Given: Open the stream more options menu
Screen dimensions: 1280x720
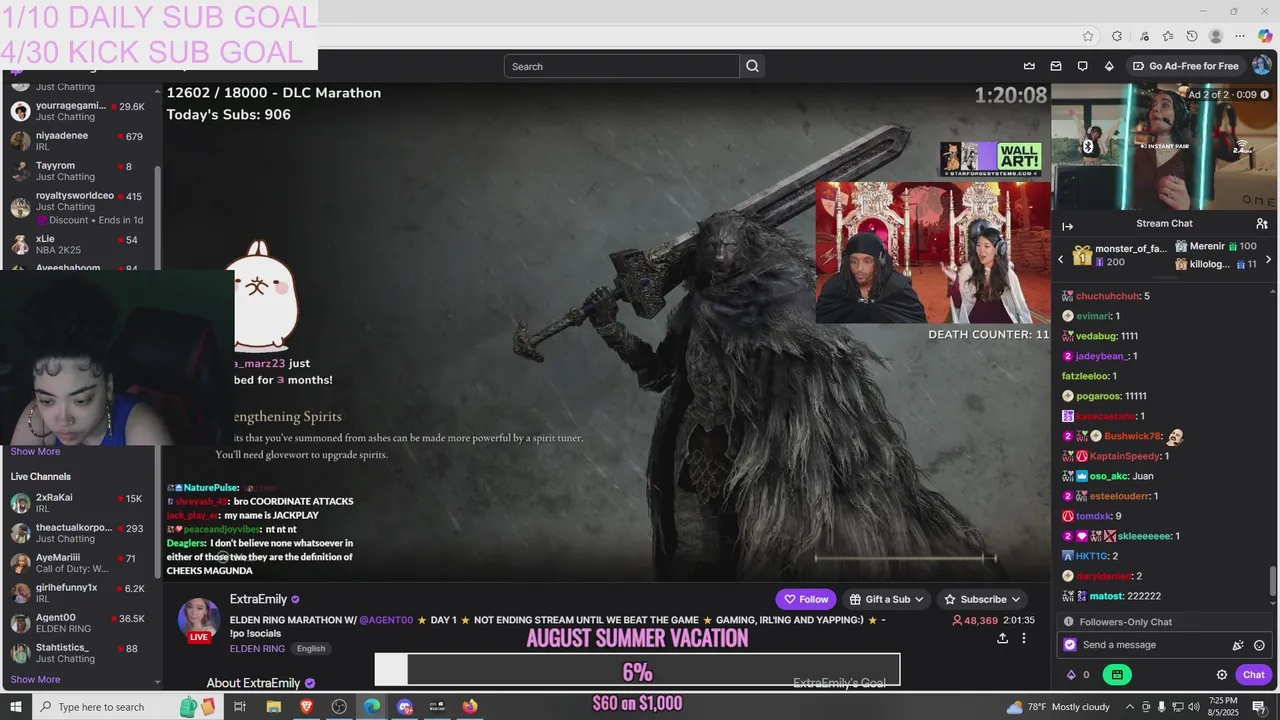Looking at the screenshot, I should pyautogui.click(x=1023, y=638).
